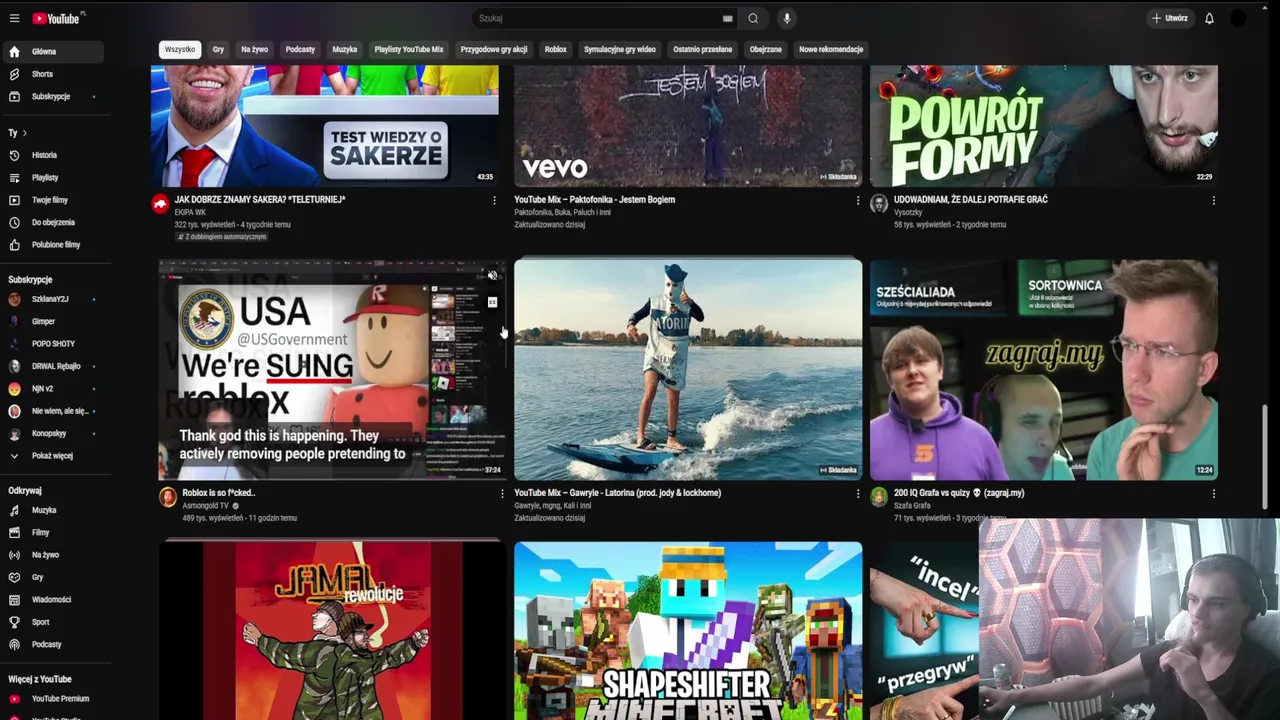Select the Podcasty filter chip

[x=300, y=49]
